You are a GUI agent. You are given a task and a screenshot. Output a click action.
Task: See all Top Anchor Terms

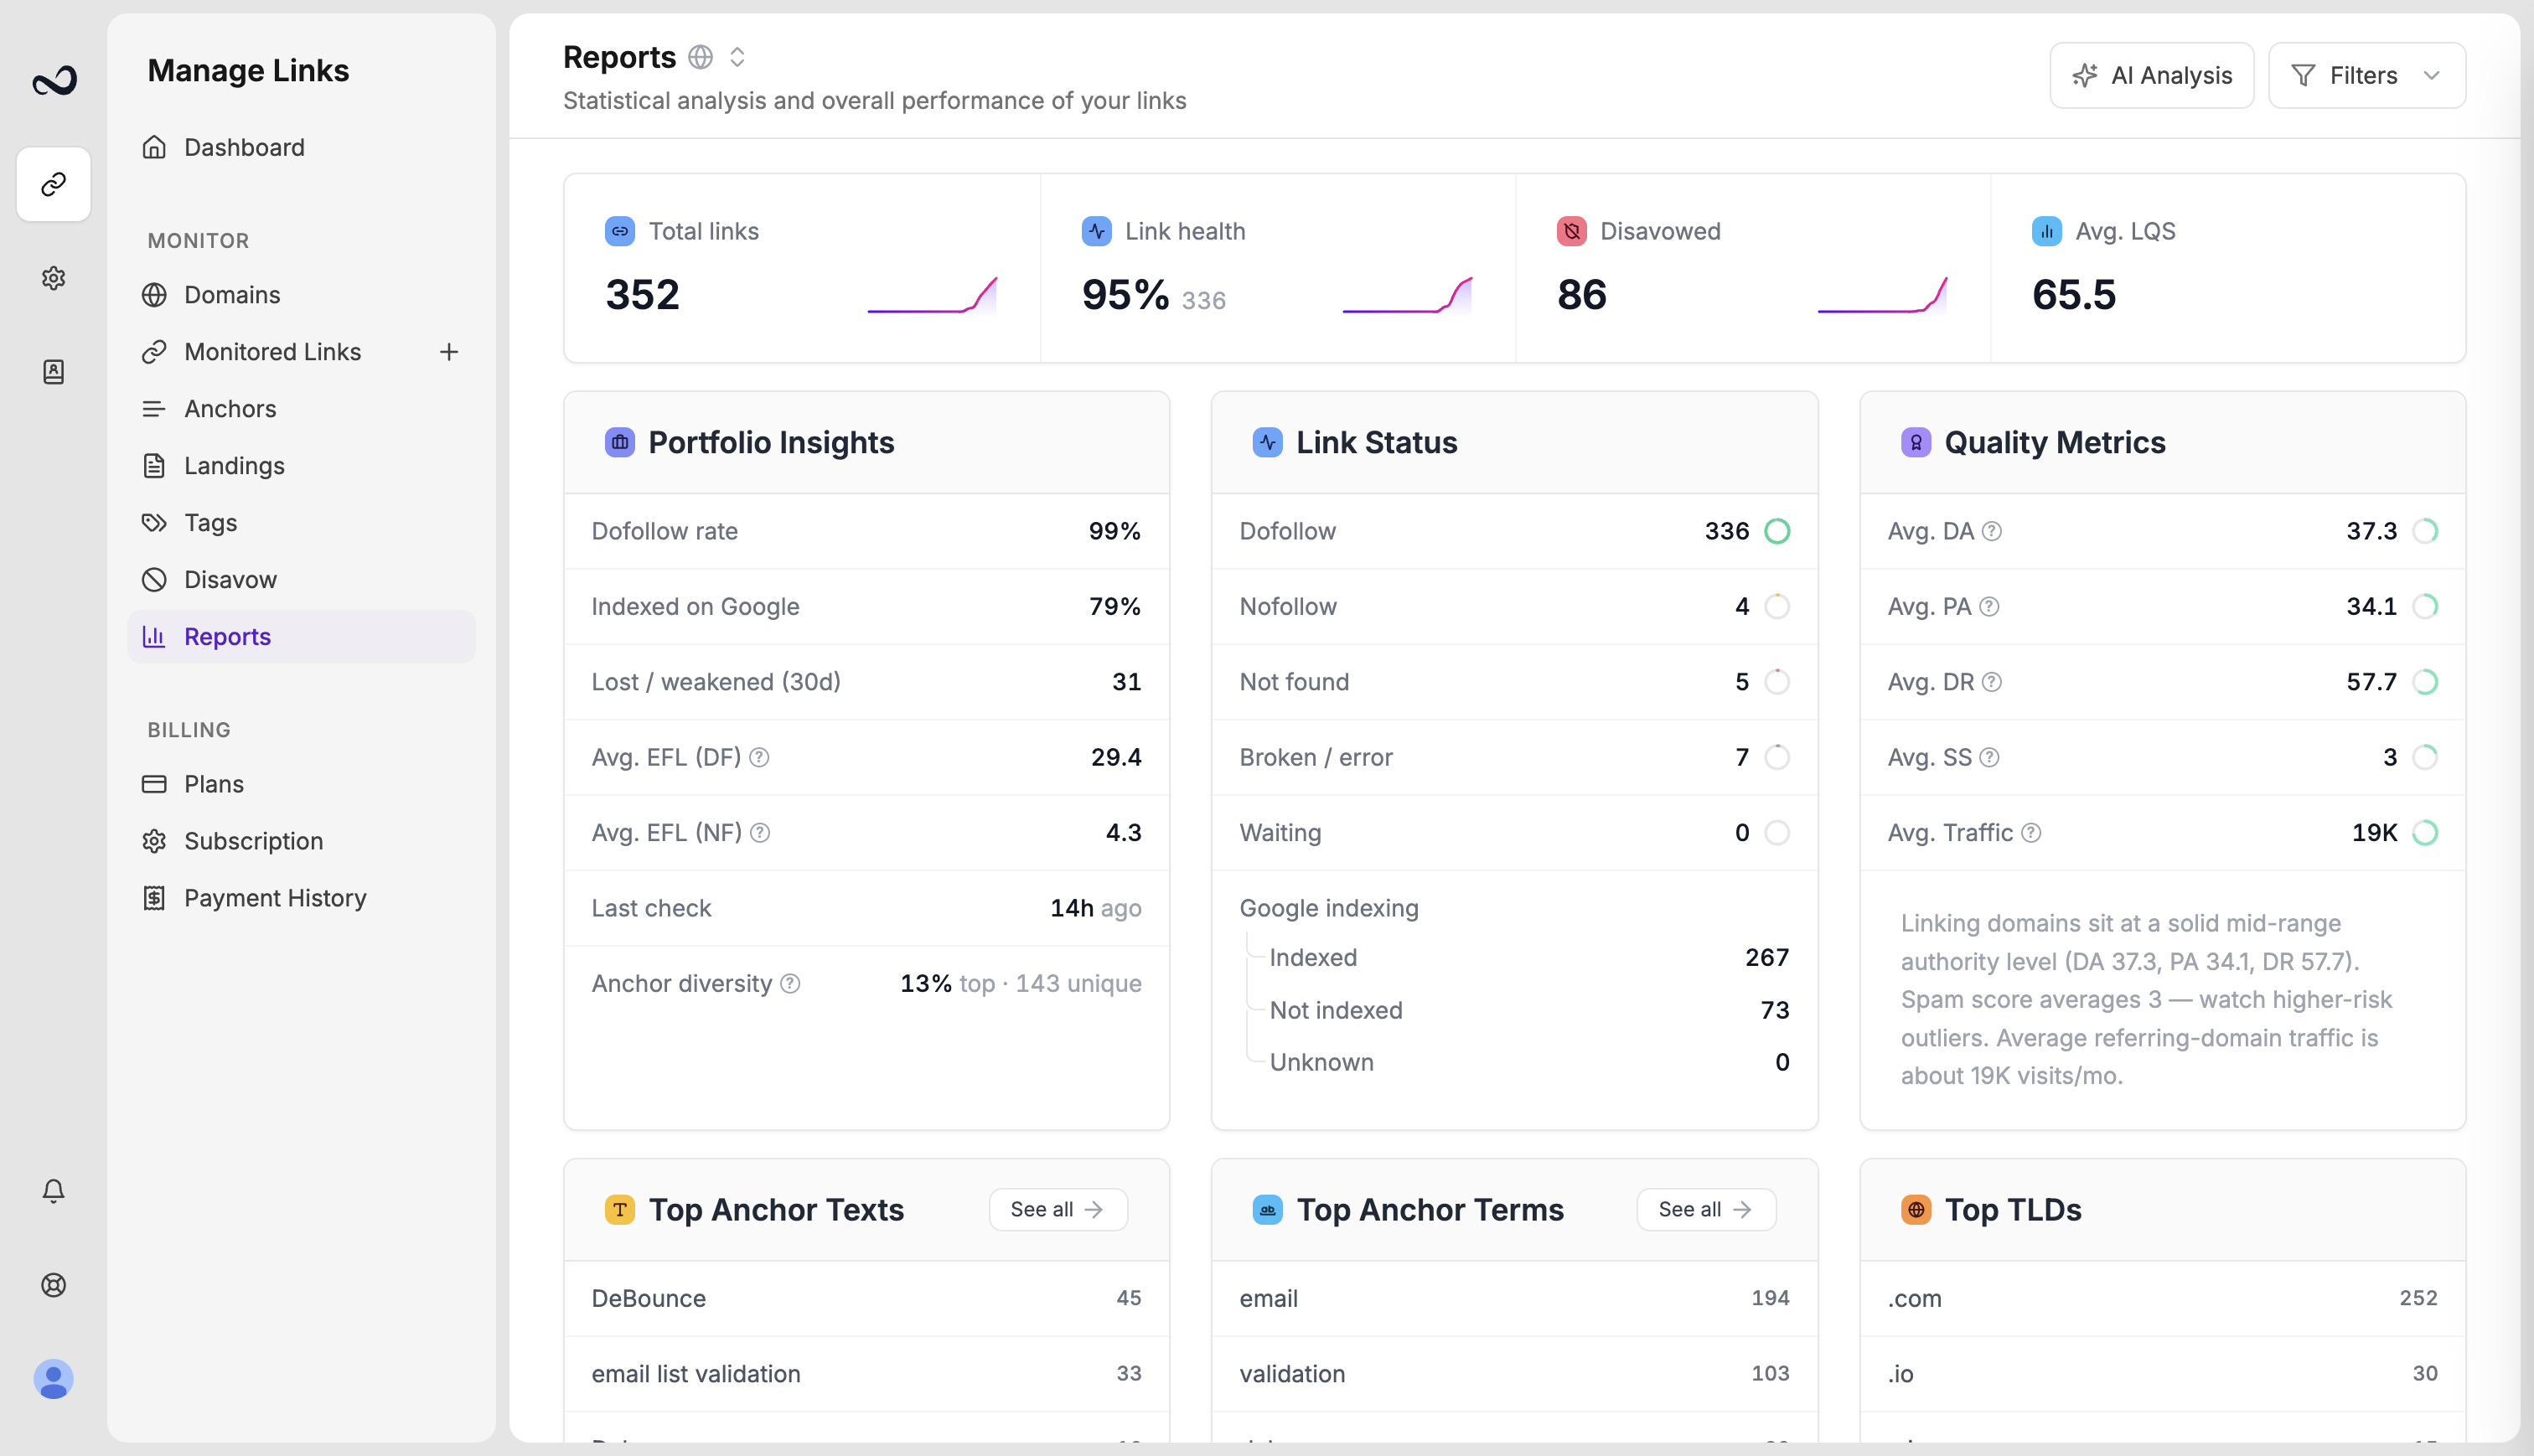[x=1706, y=1210]
